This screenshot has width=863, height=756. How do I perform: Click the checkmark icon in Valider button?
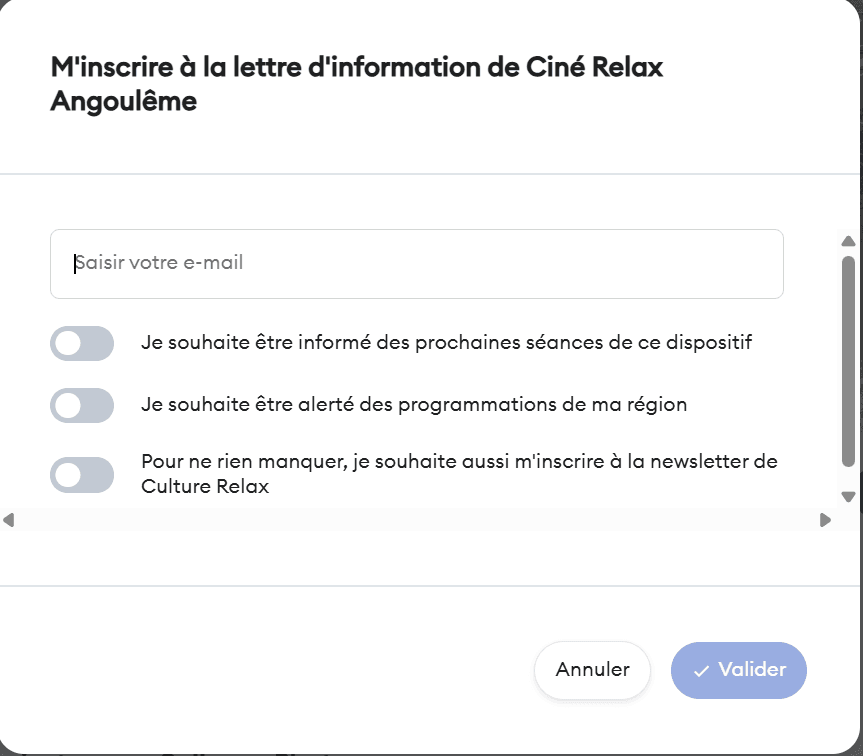pyautogui.click(x=701, y=671)
